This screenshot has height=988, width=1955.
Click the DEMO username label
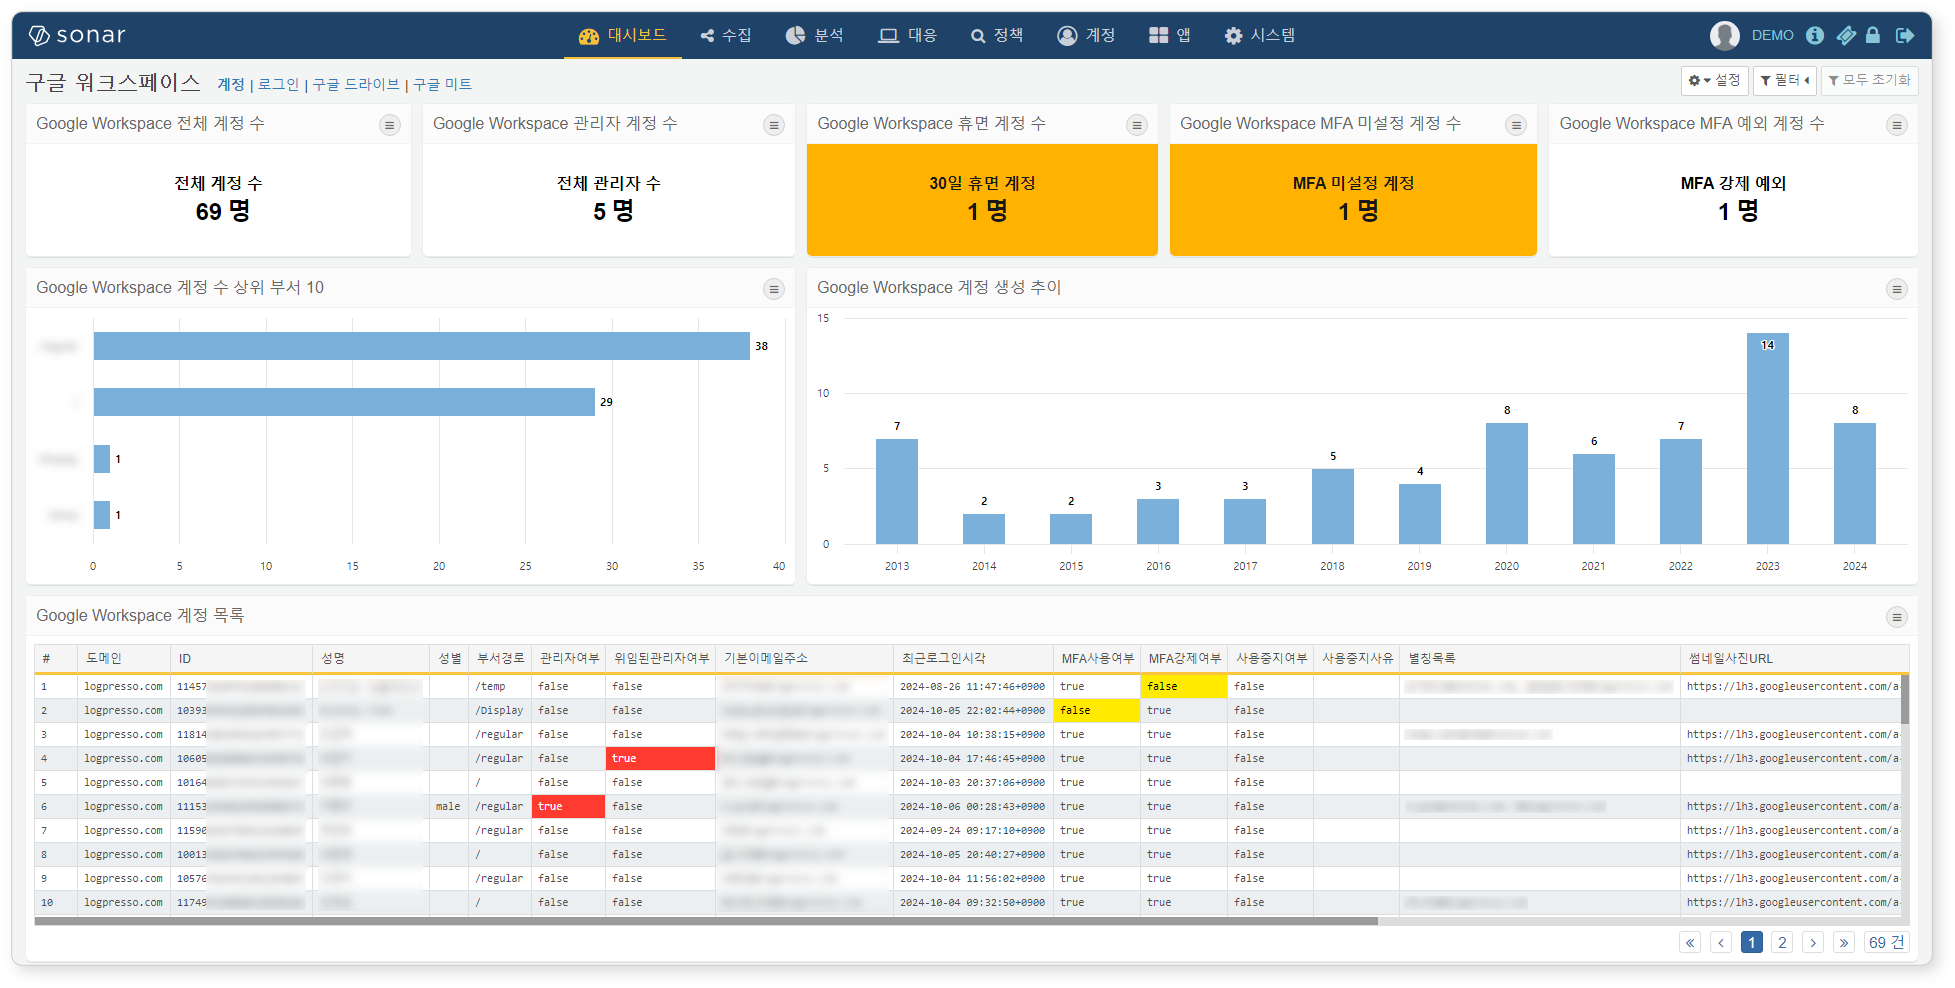1772,35
